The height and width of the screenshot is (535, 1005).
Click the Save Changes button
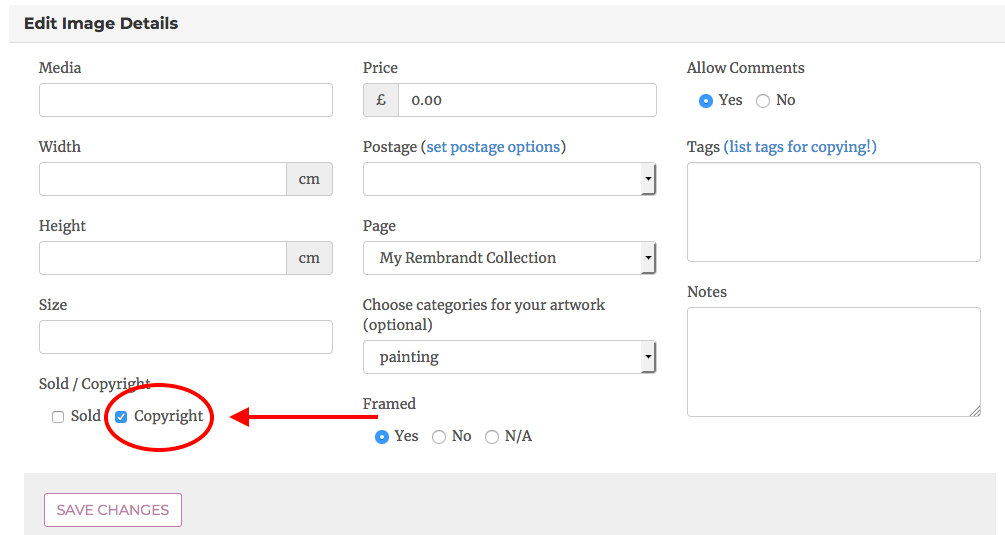[x=113, y=510]
